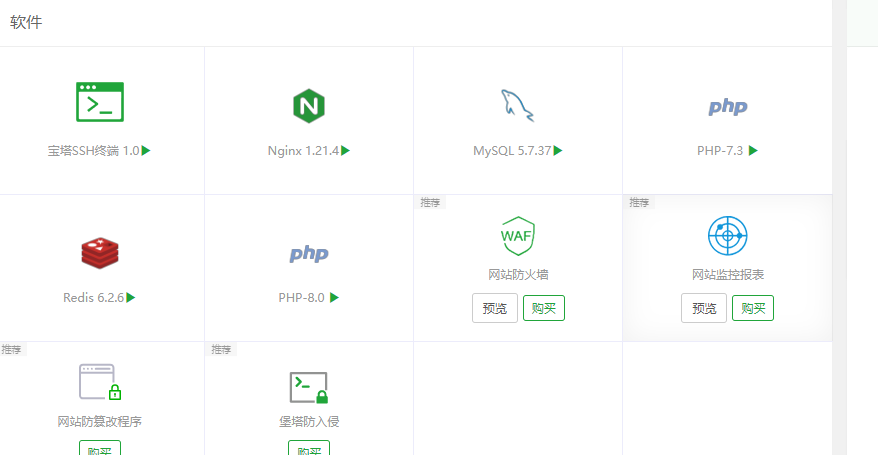Click the 软件 section heading
Screen dimensions: 878x455
pos(26,22)
